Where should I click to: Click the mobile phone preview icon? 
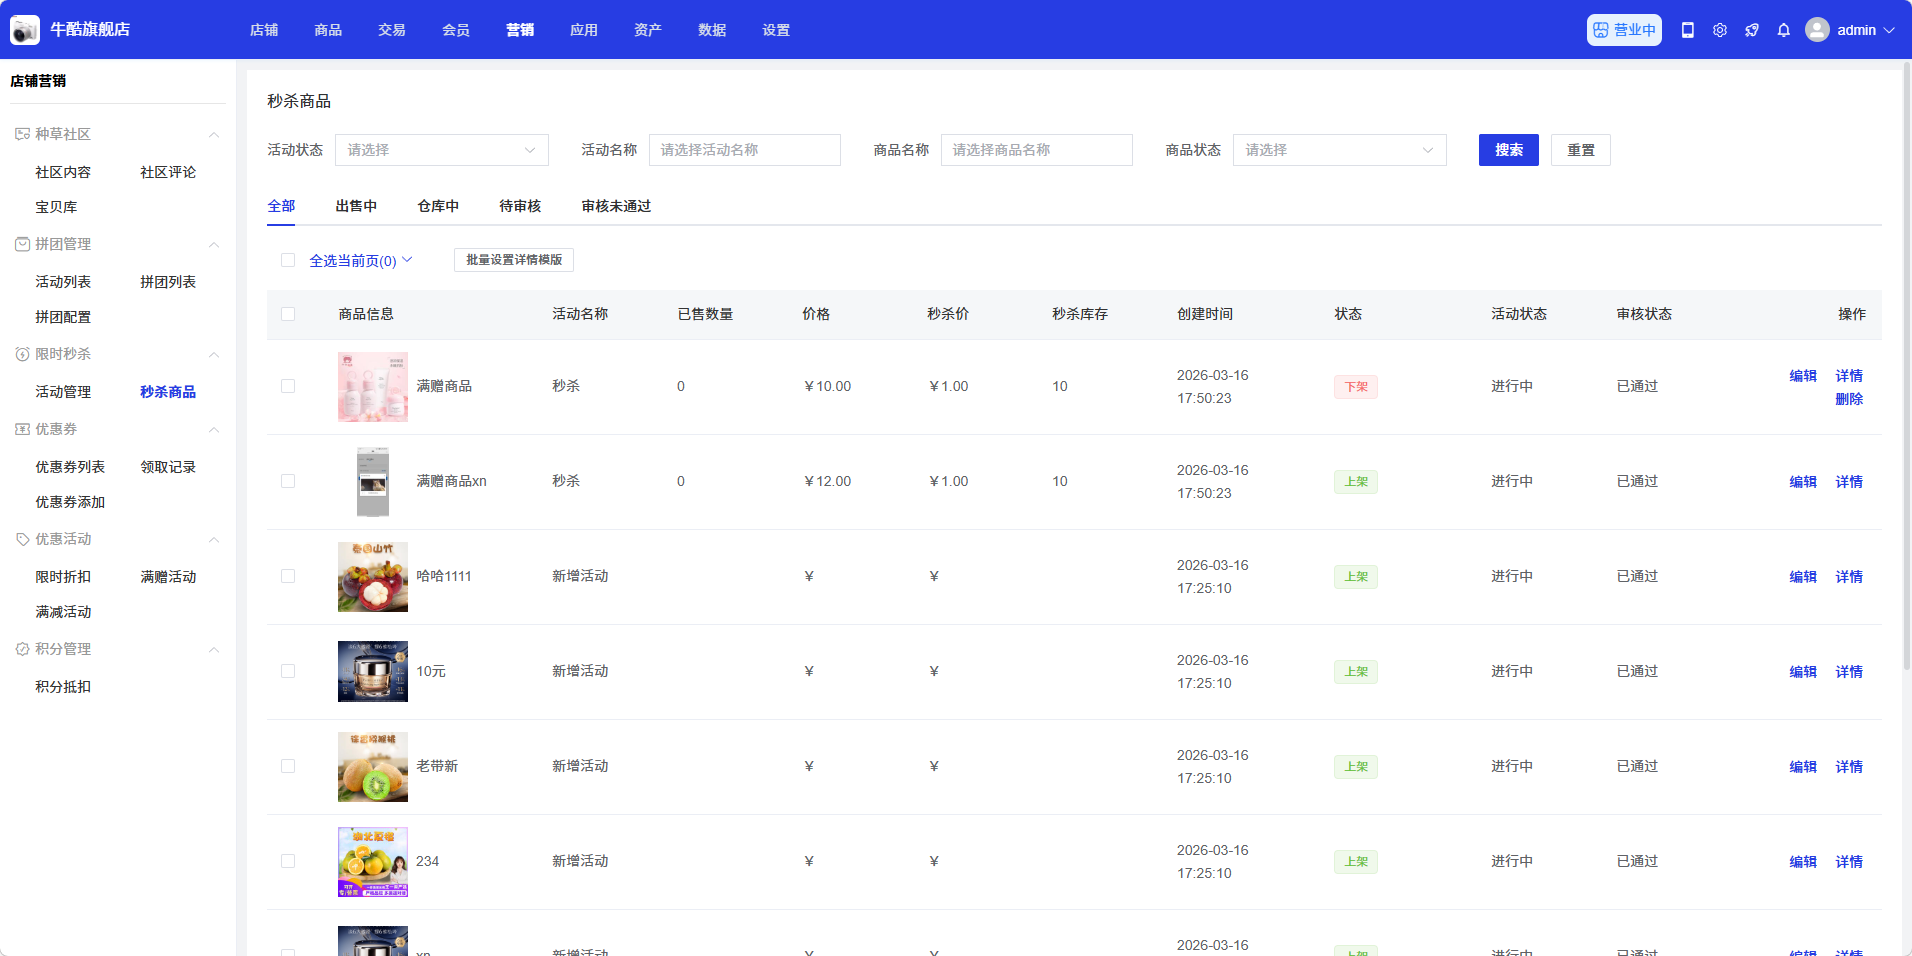point(1688,30)
